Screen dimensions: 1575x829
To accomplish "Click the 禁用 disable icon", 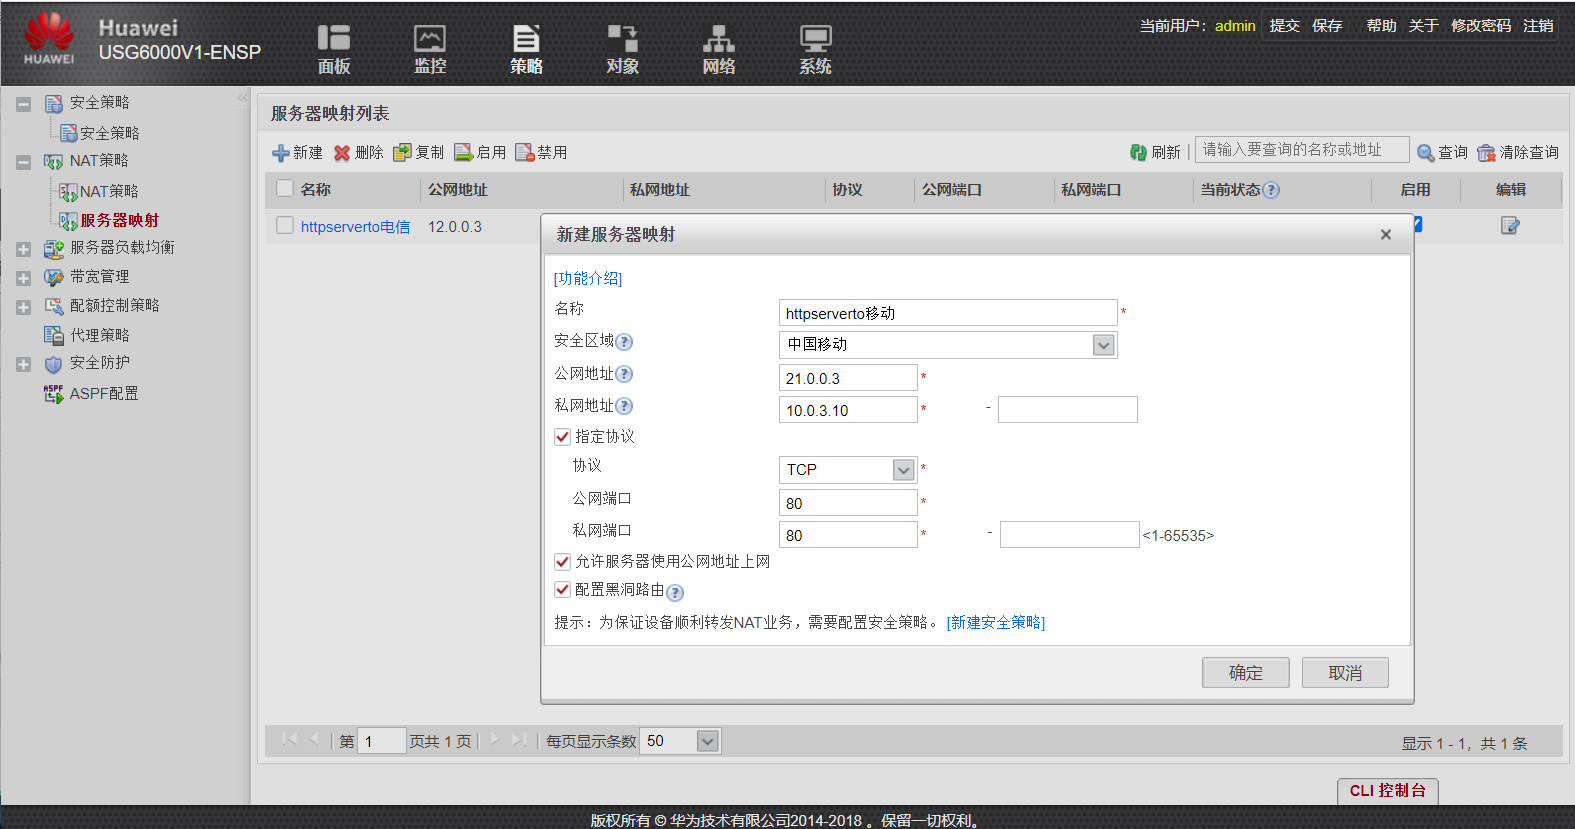I will [524, 153].
